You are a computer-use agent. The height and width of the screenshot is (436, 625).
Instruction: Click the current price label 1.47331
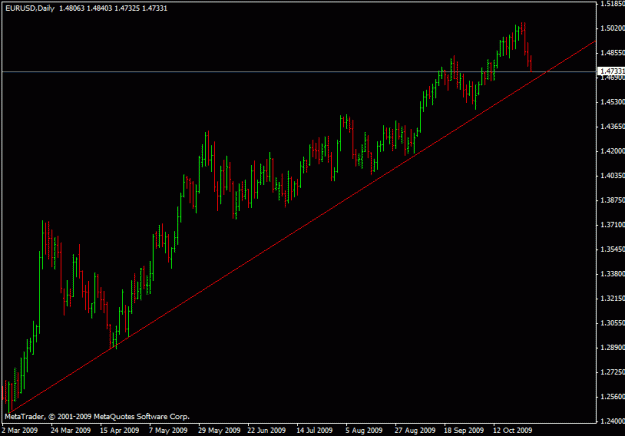pos(612,71)
